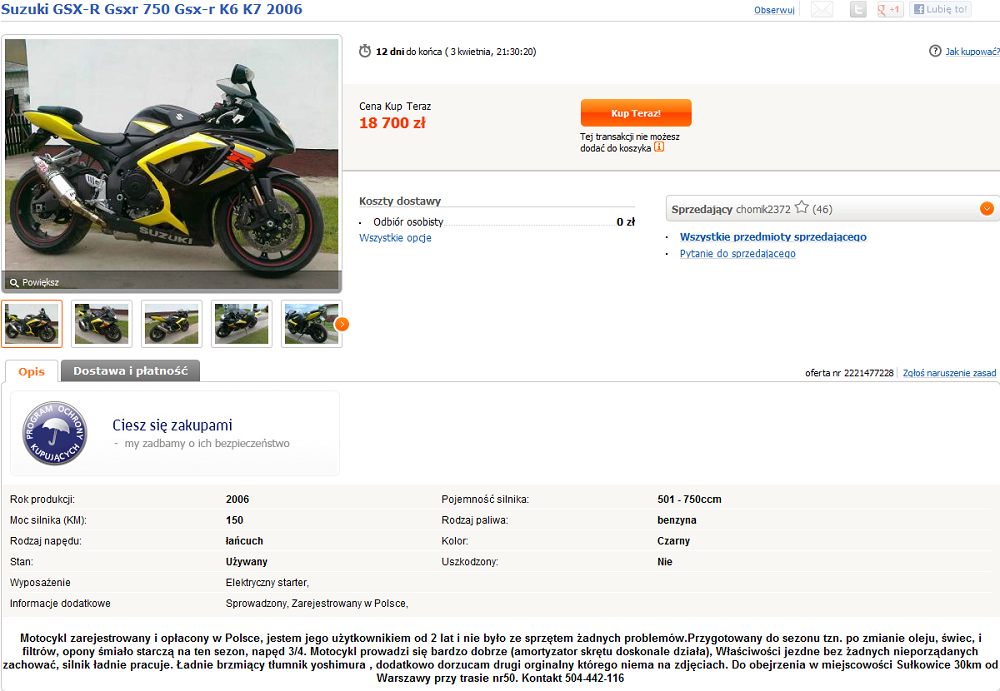
Task: Show next thumbnails with orange arrow
Action: click(x=342, y=324)
